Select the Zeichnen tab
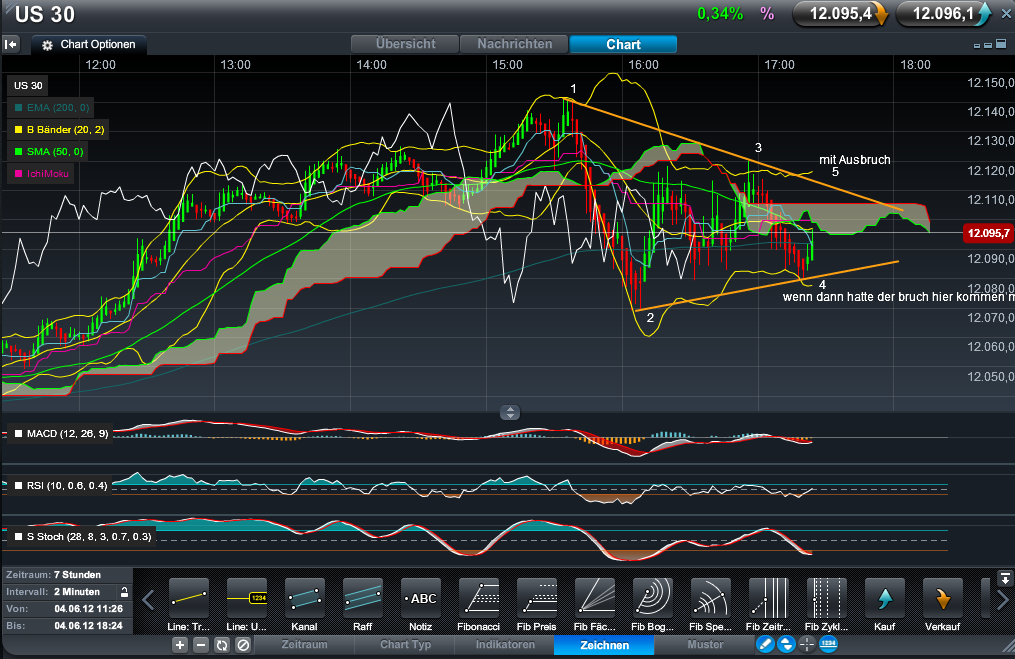 tap(605, 645)
